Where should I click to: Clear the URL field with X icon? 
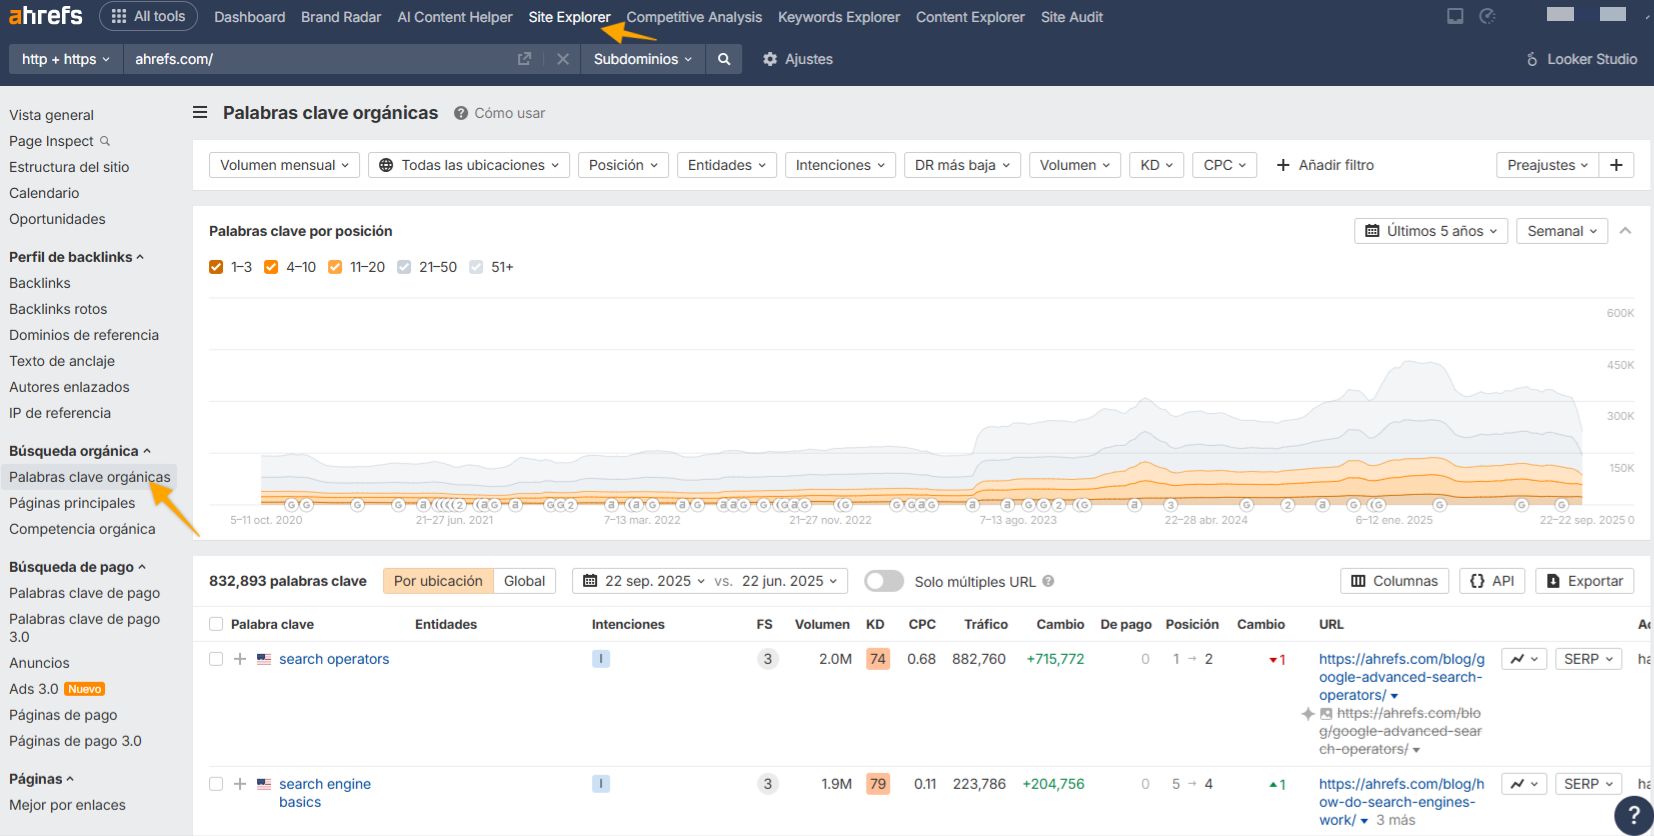pyautogui.click(x=563, y=59)
